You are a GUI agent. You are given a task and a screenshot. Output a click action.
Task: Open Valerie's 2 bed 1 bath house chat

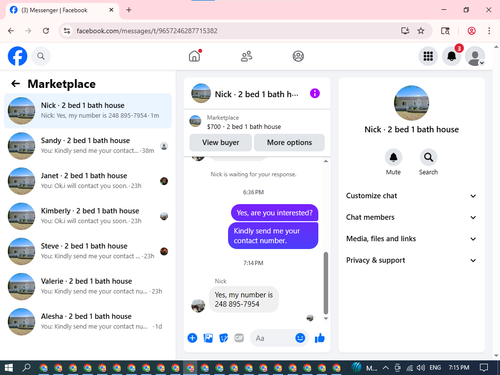[88, 286]
